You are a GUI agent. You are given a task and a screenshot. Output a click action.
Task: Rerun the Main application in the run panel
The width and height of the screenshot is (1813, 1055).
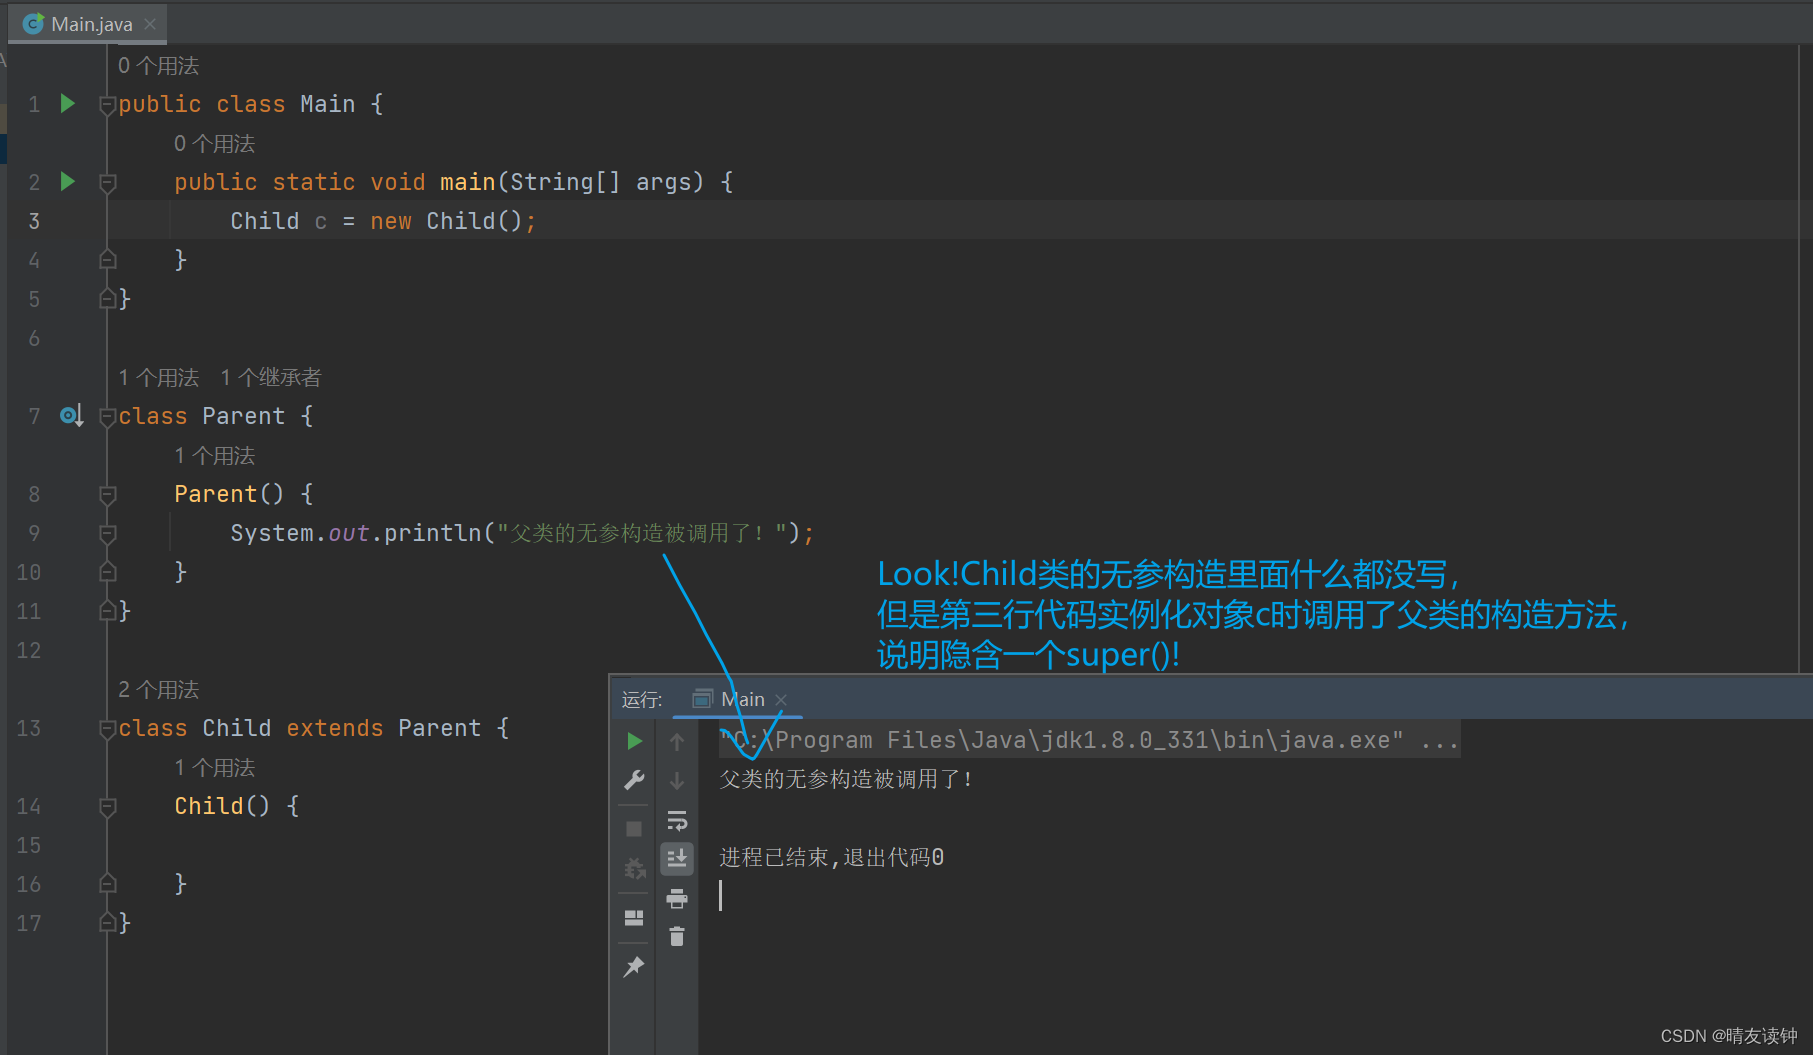click(x=633, y=740)
